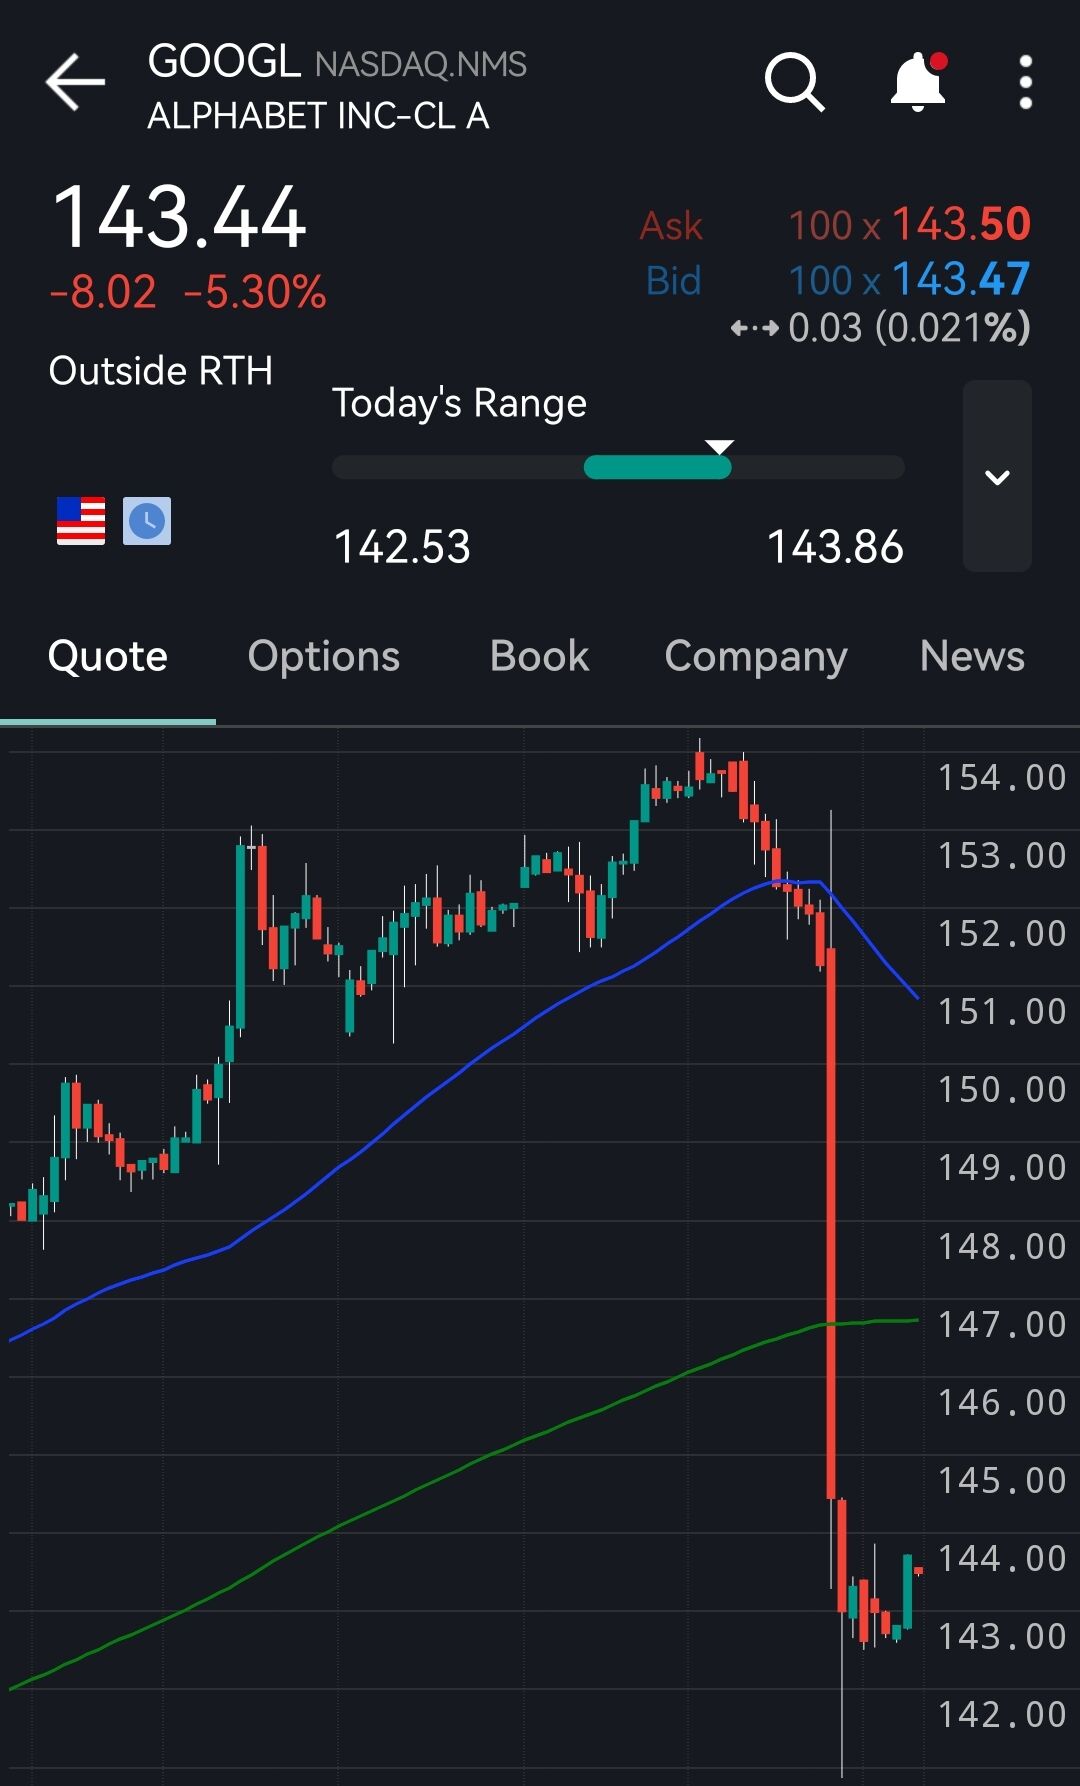Open the Company tab
Image resolution: width=1080 pixels, height=1786 pixels.
tap(756, 657)
